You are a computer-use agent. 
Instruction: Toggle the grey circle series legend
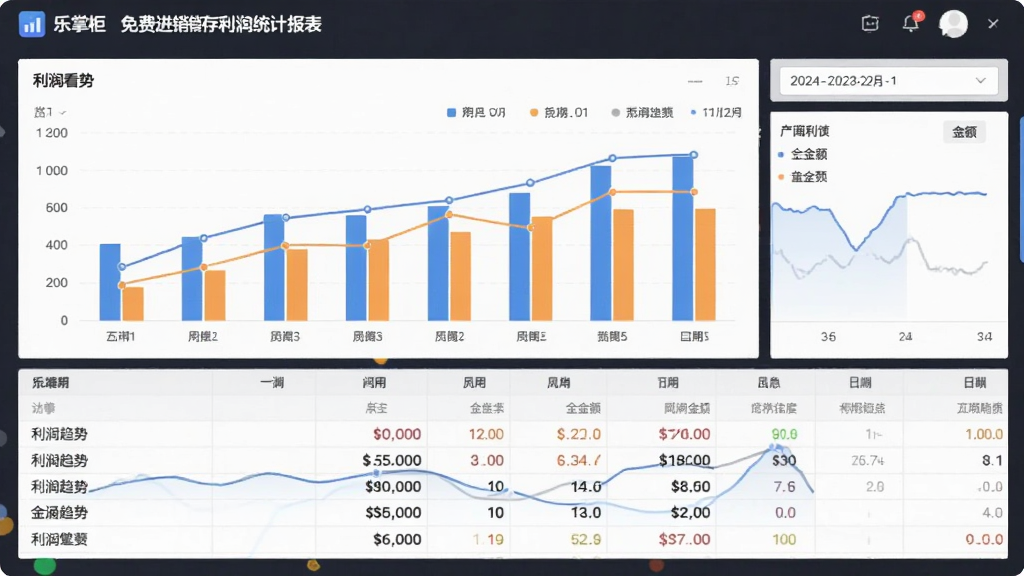642,112
